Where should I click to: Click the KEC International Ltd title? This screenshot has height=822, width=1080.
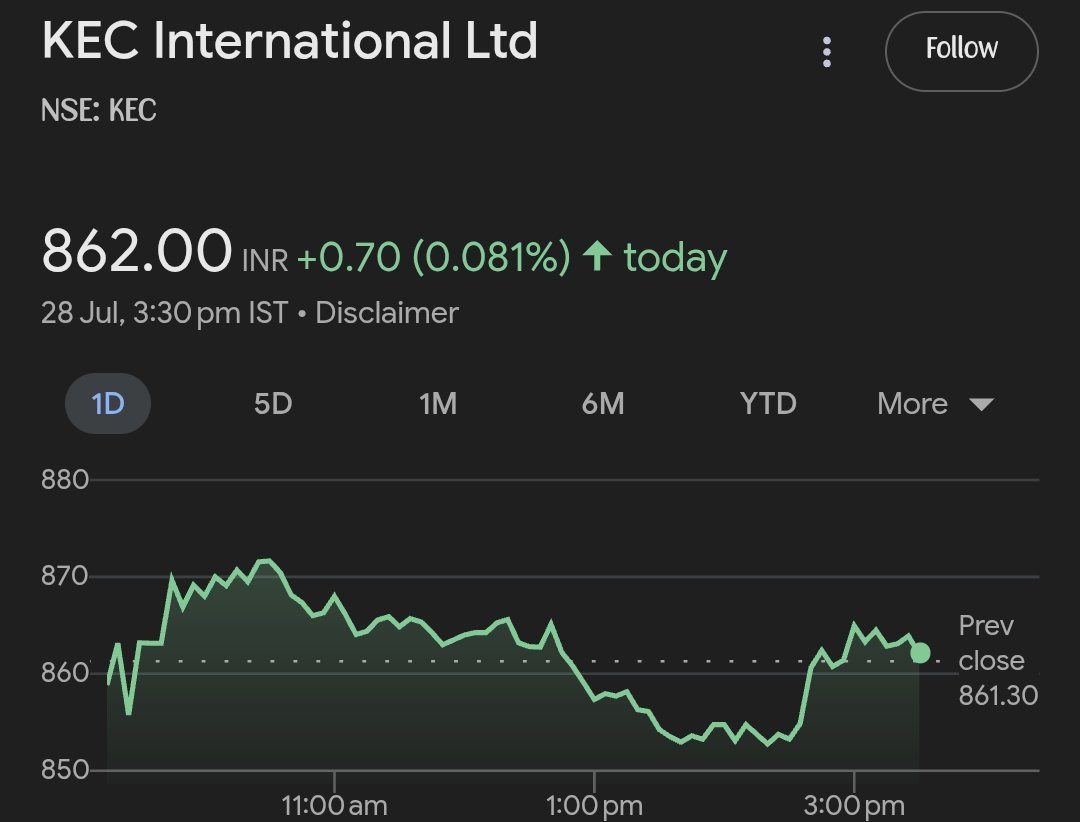[x=289, y=41]
